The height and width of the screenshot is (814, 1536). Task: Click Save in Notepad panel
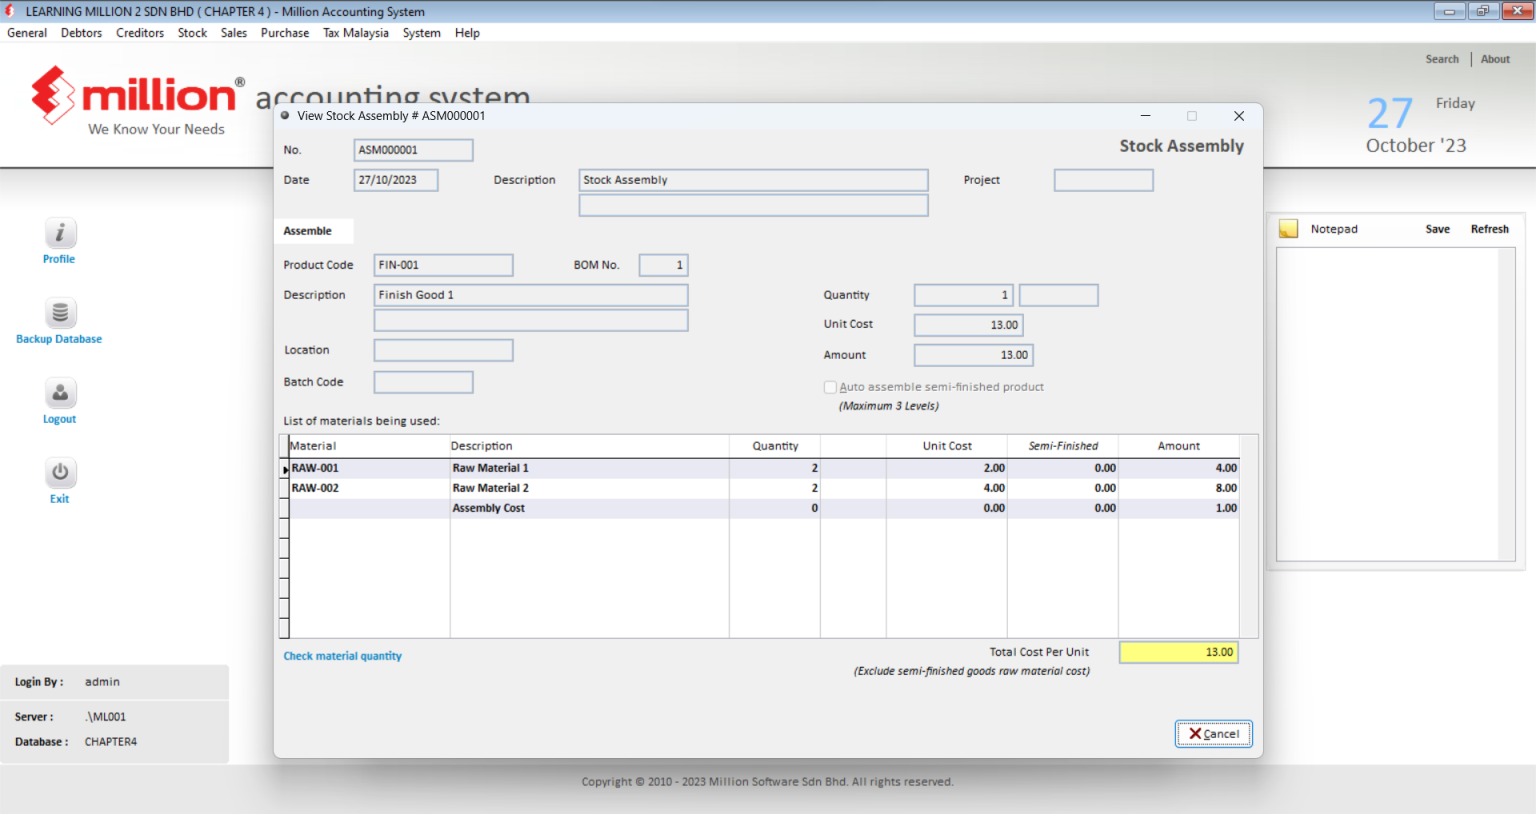tap(1438, 229)
